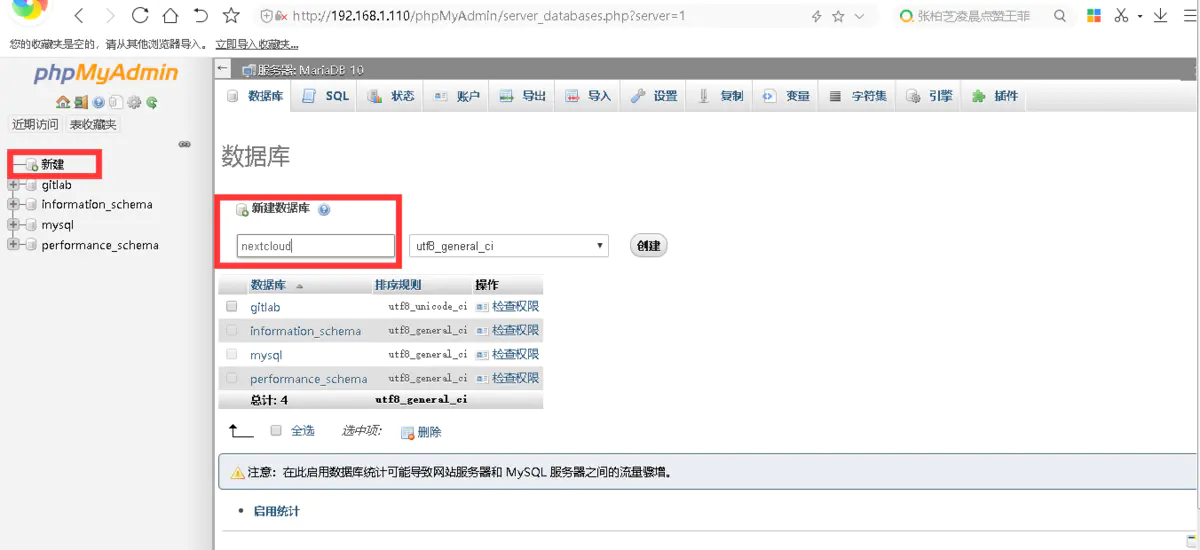Click the browser address bar URL
This screenshot has width=1200, height=550.
click(x=489, y=16)
